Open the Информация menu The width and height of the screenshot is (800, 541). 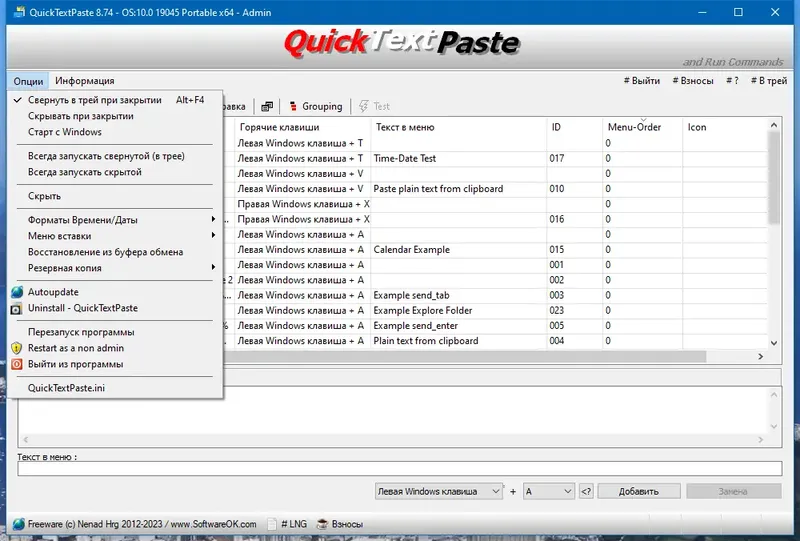(85, 81)
